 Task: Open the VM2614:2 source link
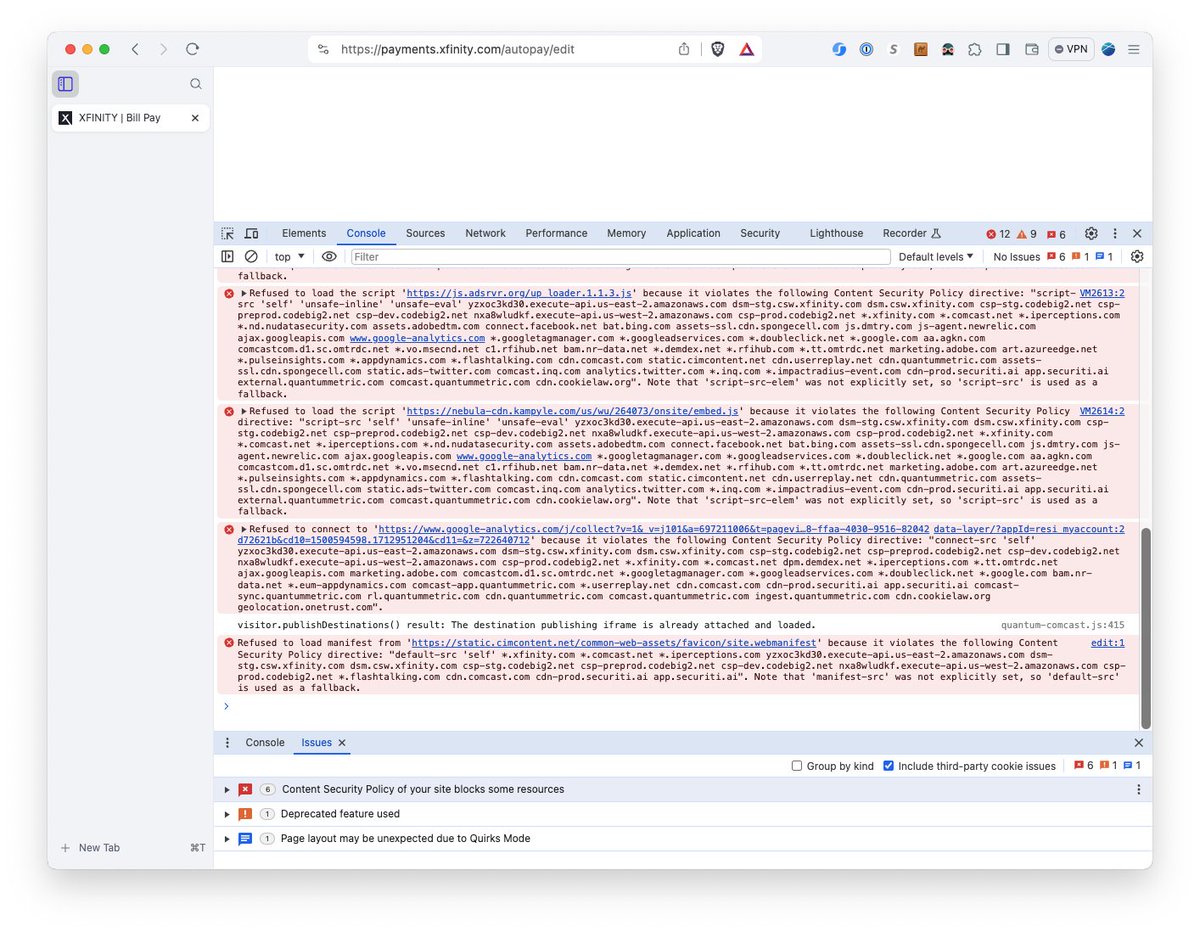tap(1102, 411)
